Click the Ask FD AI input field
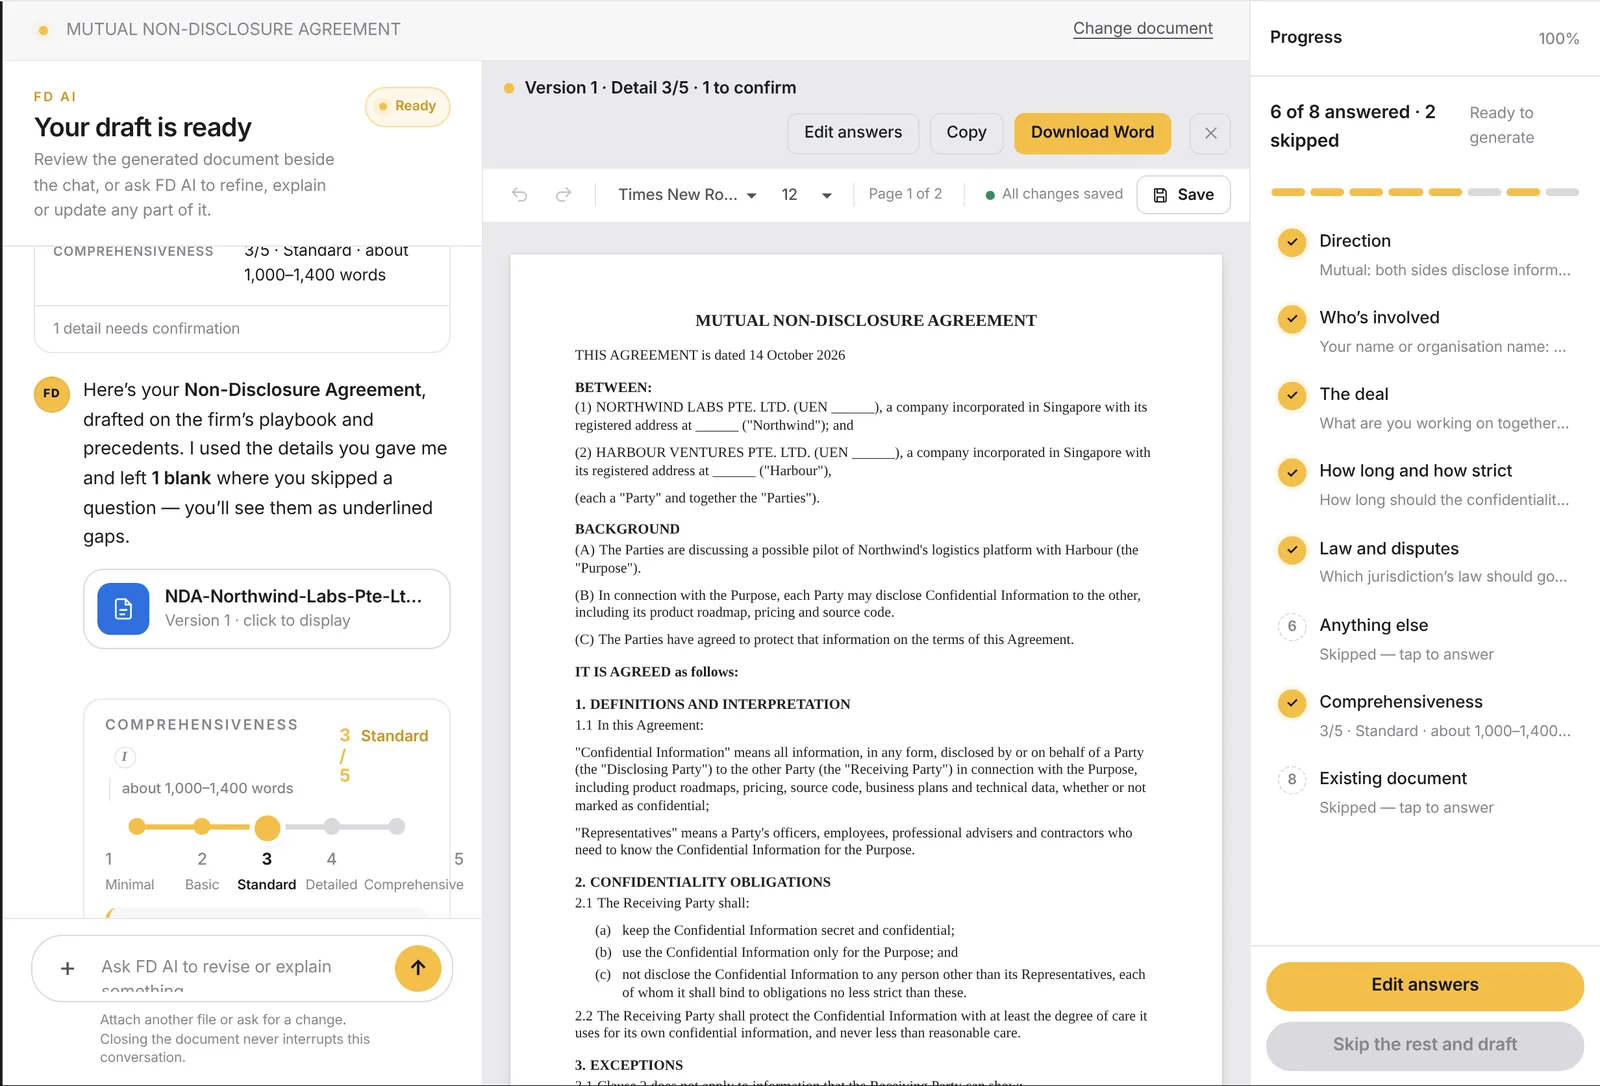Image resolution: width=1600 pixels, height=1086 pixels. coord(240,968)
